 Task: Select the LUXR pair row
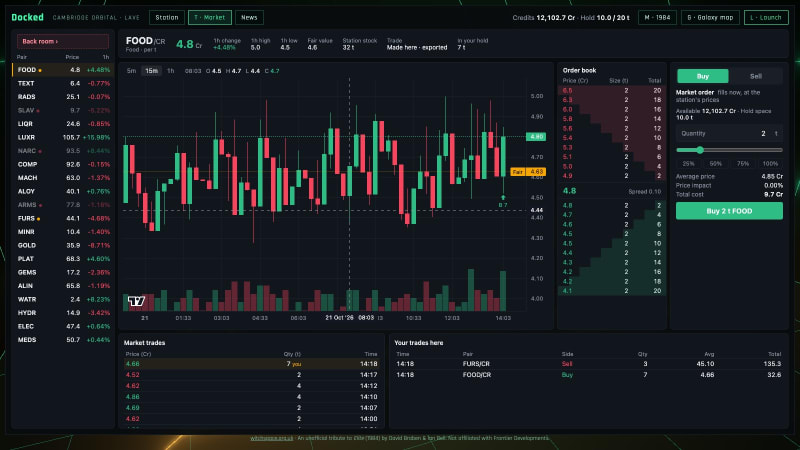(x=62, y=137)
